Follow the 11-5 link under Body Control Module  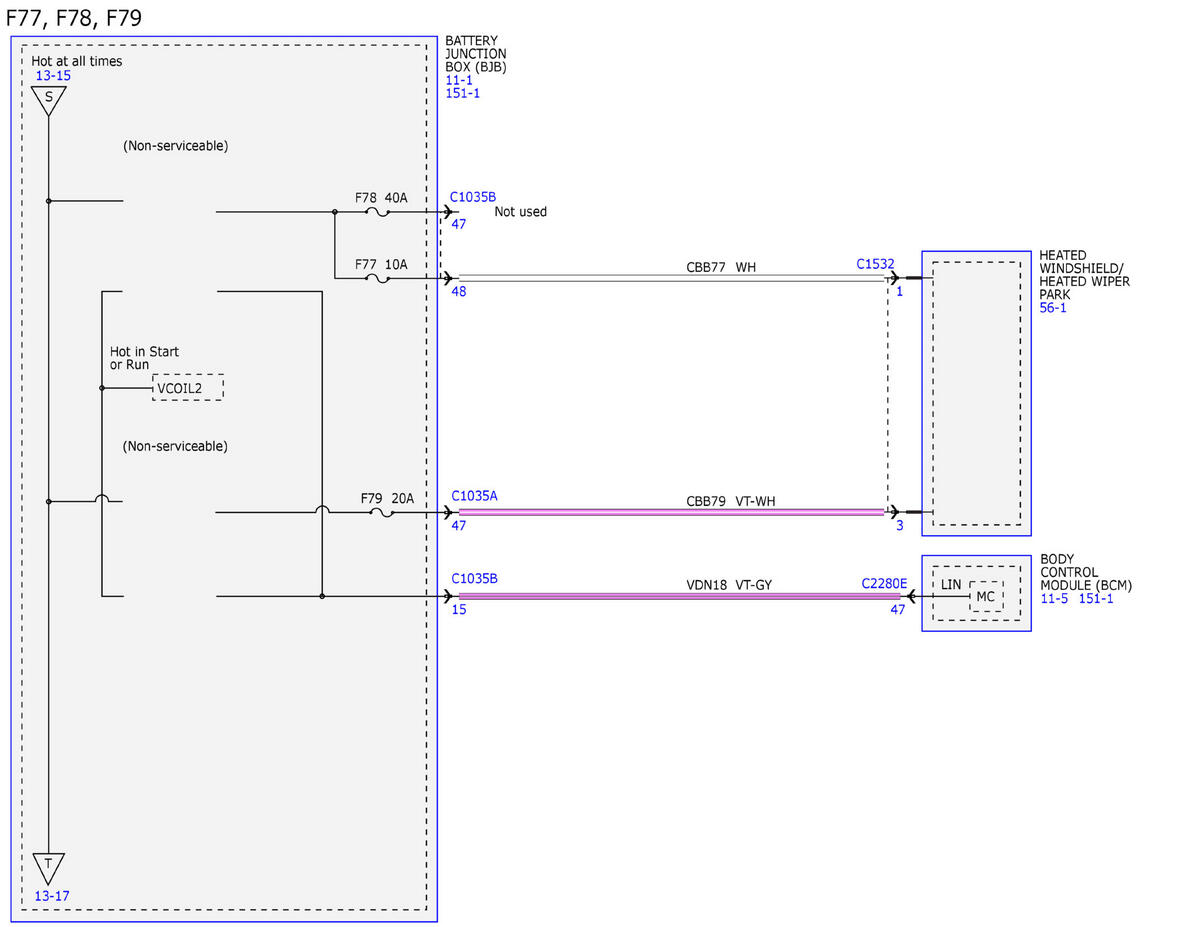point(1054,598)
